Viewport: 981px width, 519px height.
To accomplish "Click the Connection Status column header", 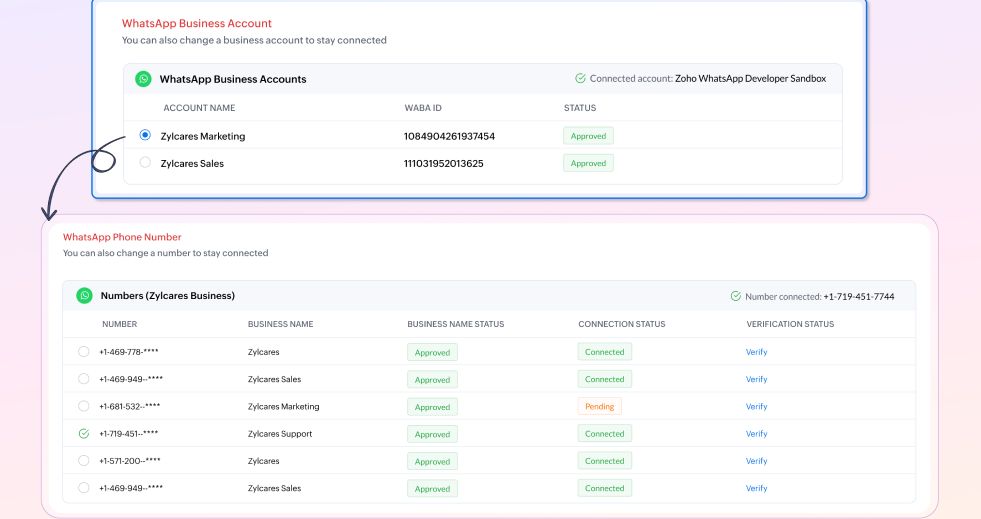I will pyautogui.click(x=622, y=324).
